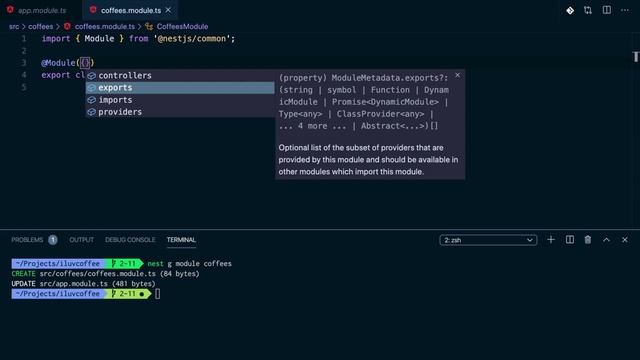
Task: Click the editor scrollbar marker
Action: (636, 57)
